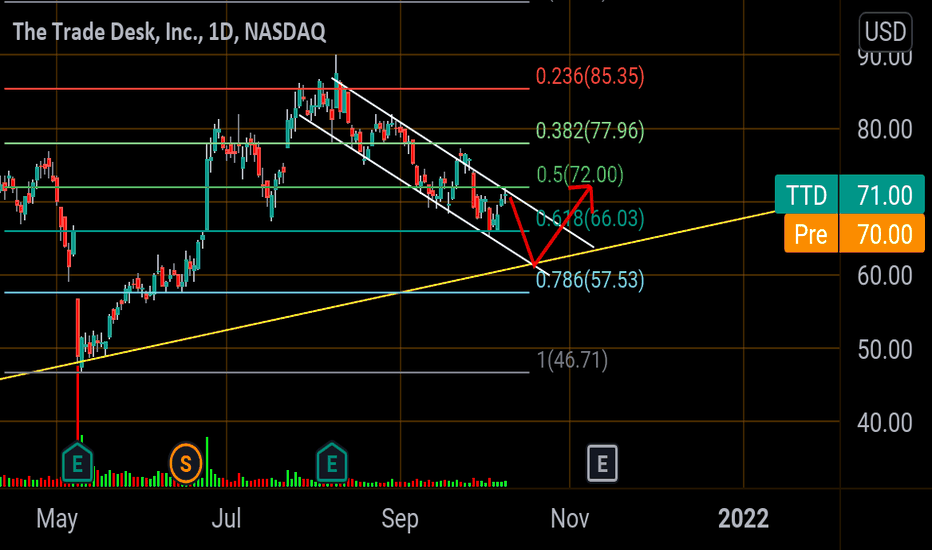The width and height of the screenshot is (932, 550).
Task: Click the orange split S marker
Action: click(x=185, y=463)
